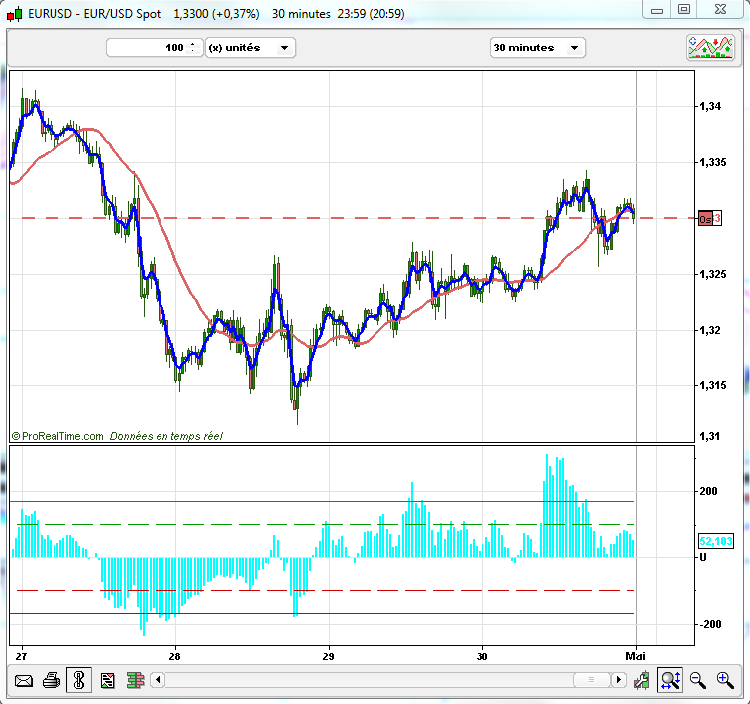
Task: Print the chart using the printer icon
Action: 51,681
